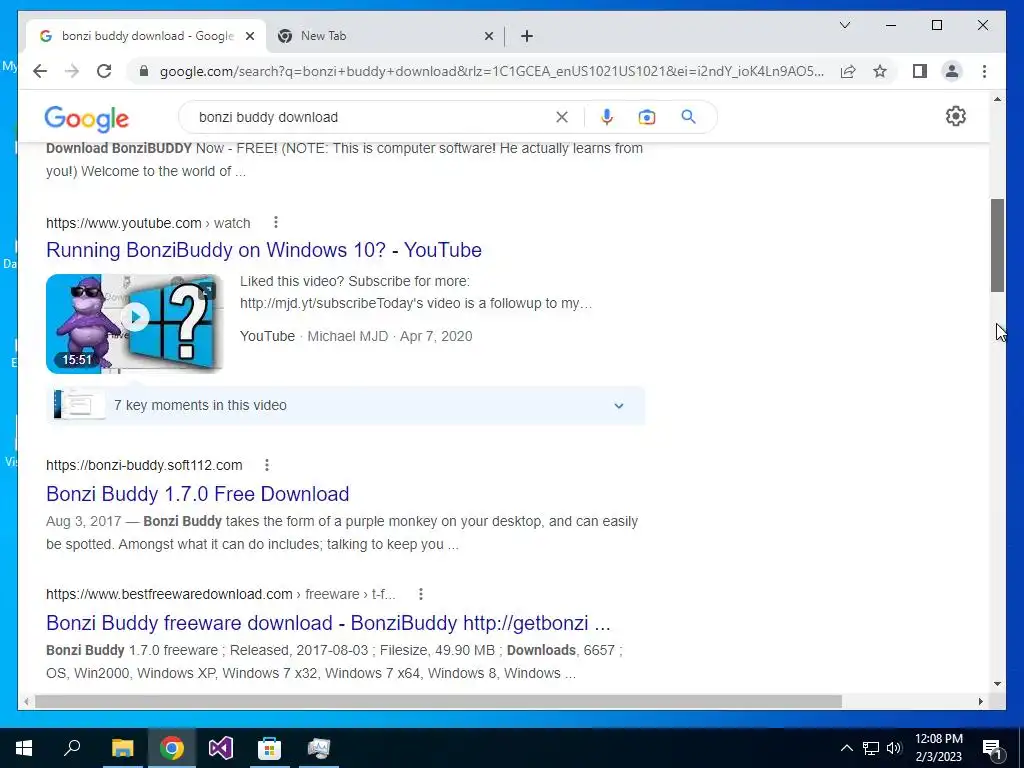Image resolution: width=1024 pixels, height=768 pixels.
Task: Show hidden system tray icons
Action: 846,748
